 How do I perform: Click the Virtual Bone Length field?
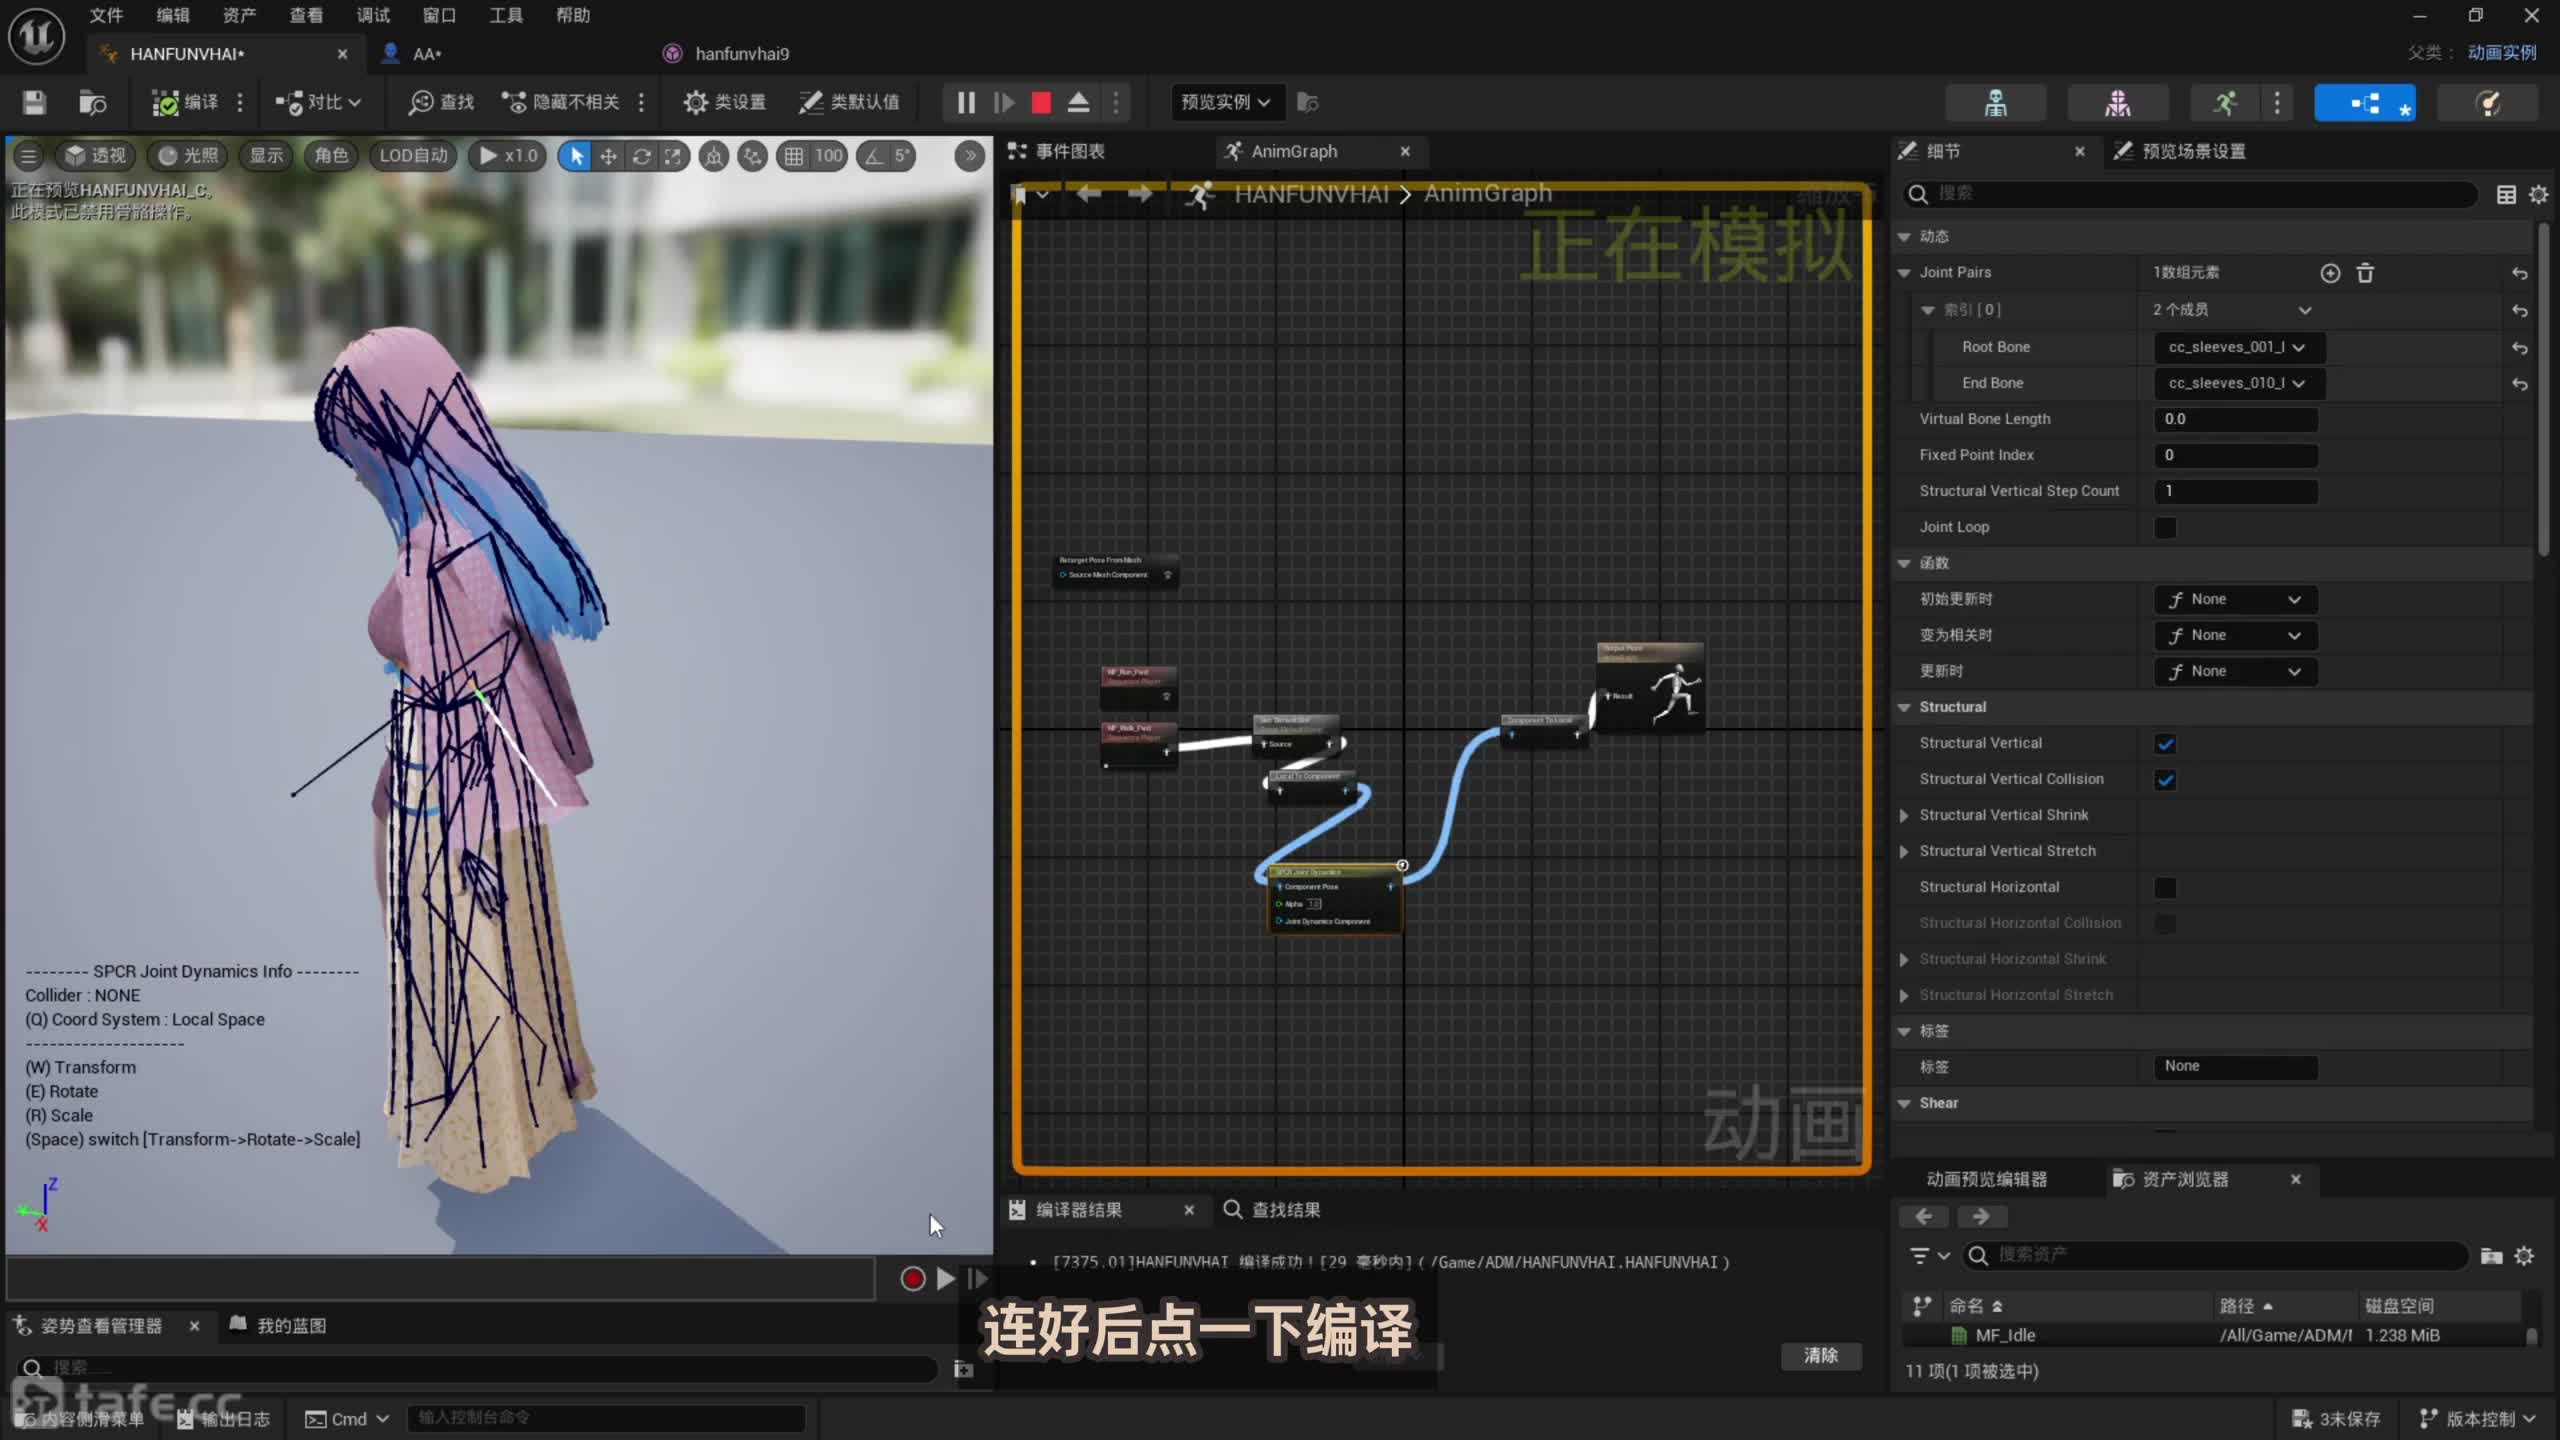2235,419
